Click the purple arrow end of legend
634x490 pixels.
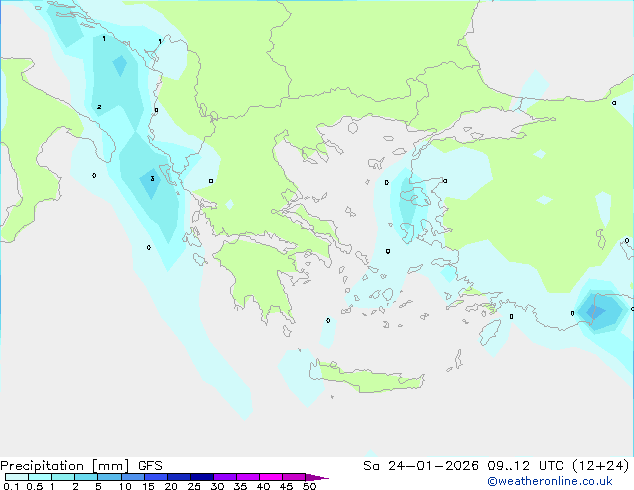[317, 477]
